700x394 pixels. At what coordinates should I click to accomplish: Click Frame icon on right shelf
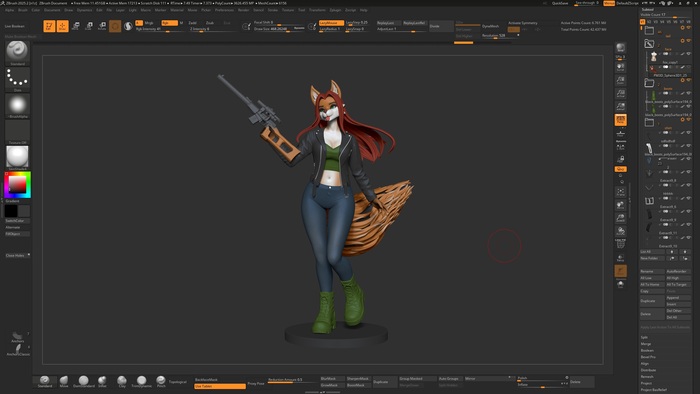point(621,192)
